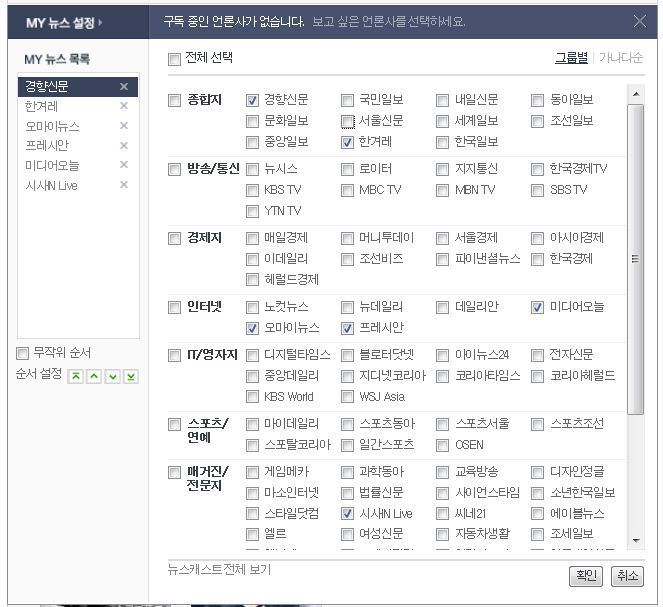Check the 전자신문 checkbox

tap(537, 355)
